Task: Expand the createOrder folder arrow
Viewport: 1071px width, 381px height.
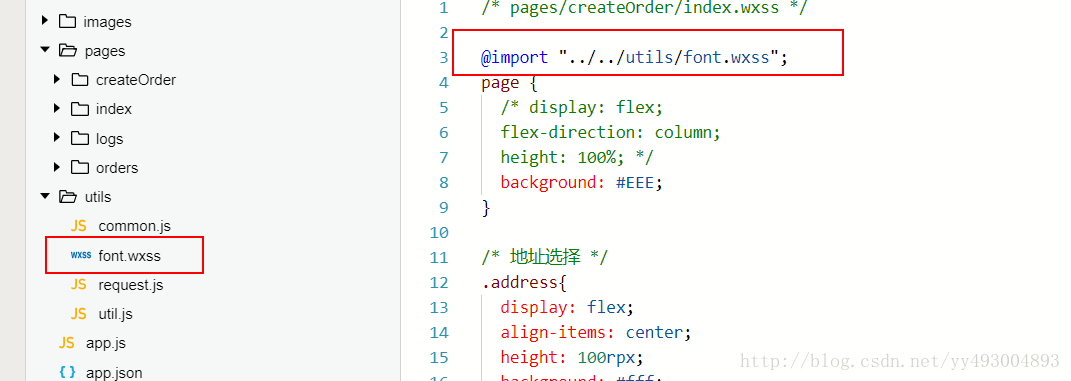Action: click(x=57, y=79)
